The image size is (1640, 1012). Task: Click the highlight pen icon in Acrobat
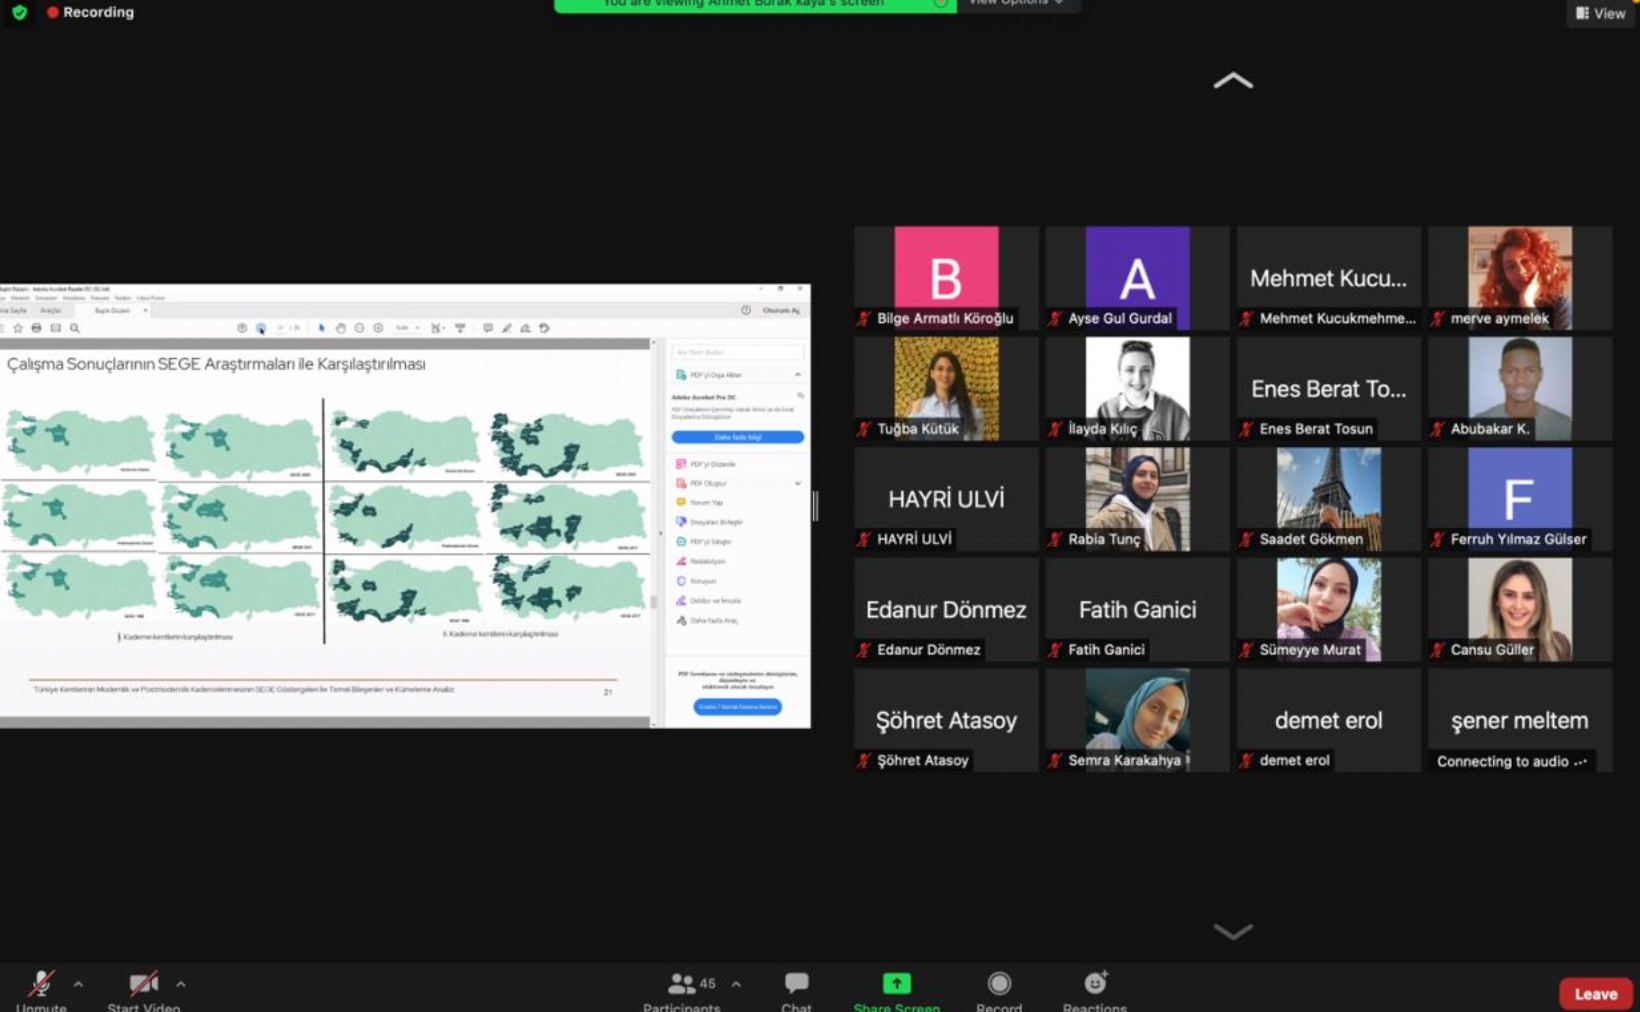(x=507, y=328)
